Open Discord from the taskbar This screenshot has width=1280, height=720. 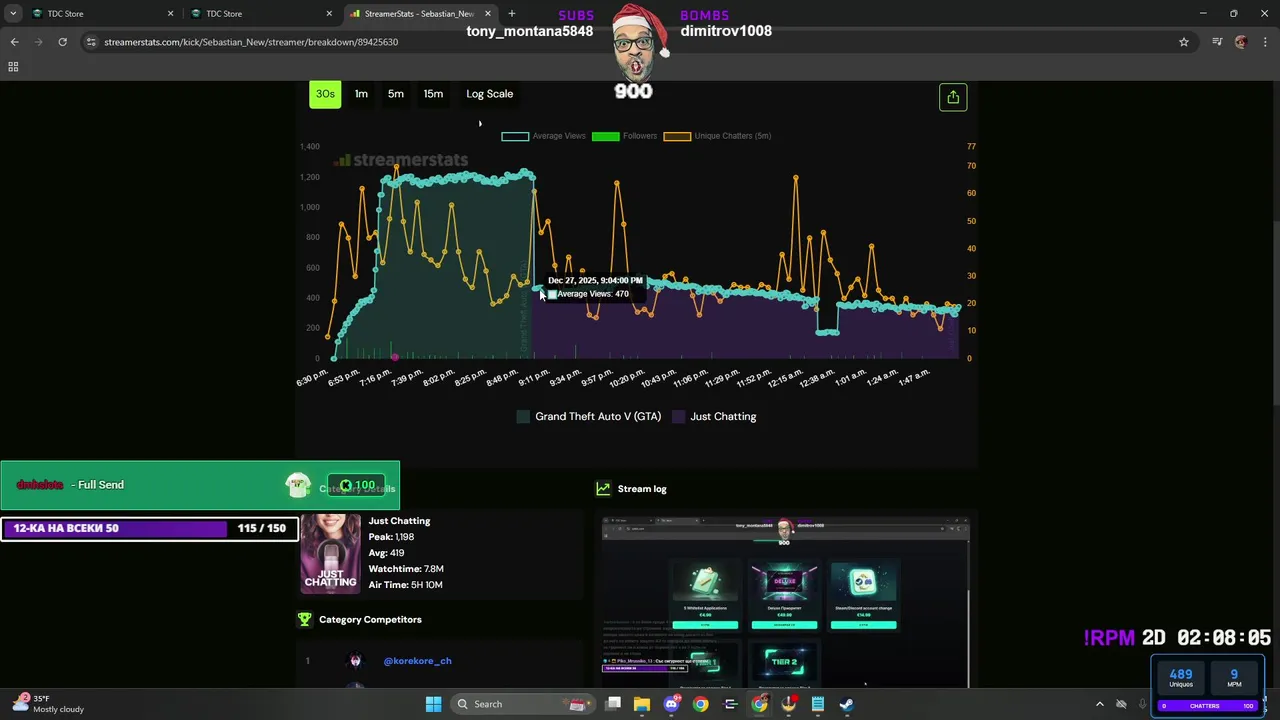point(671,704)
